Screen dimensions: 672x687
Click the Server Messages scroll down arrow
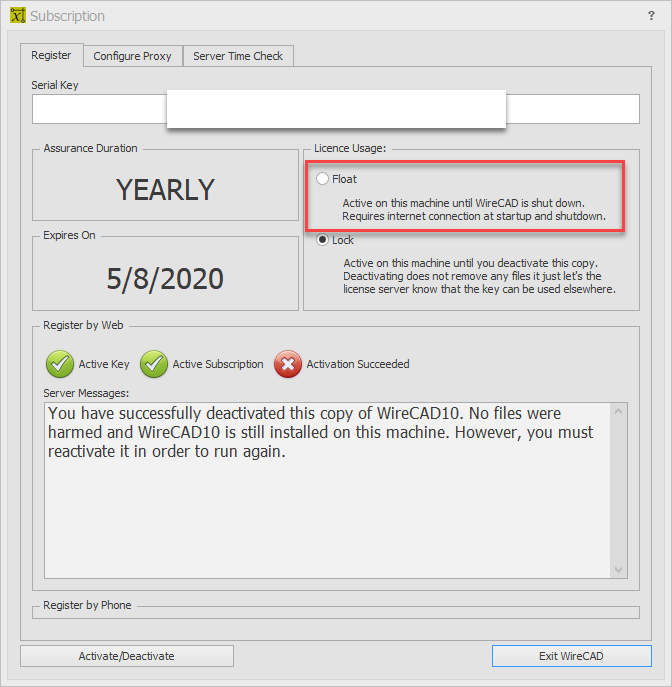pyautogui.click(x=619, y=570)
